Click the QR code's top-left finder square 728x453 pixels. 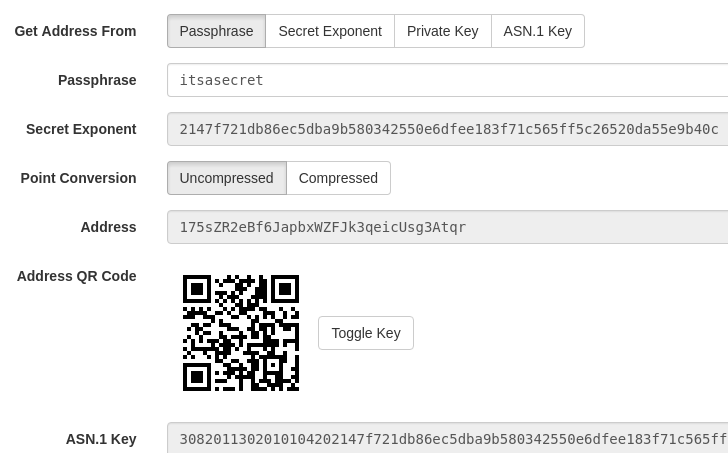pos(197,289)
